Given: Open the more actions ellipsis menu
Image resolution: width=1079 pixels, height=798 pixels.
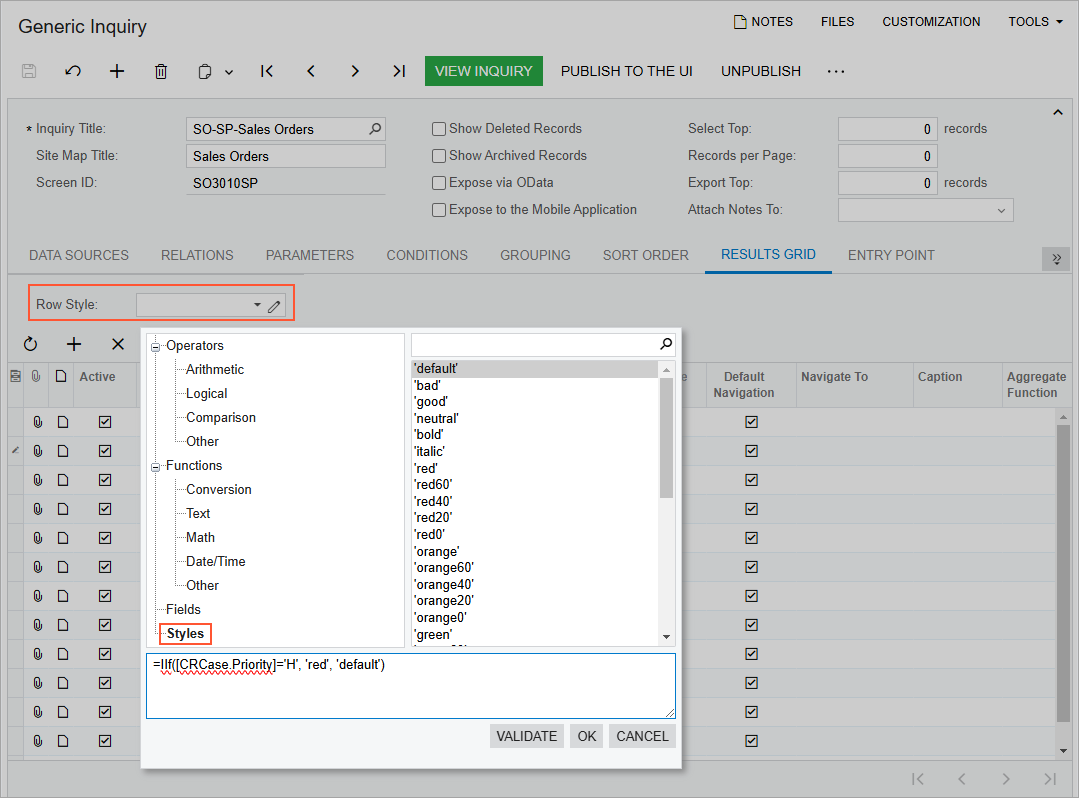Looking at the screenshot, I should coord(836,71).
